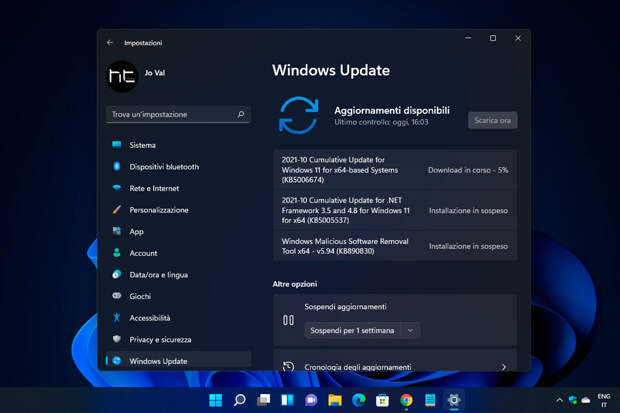Expand the chevron beside Sospendi per 1 settimana

(410, 330)
